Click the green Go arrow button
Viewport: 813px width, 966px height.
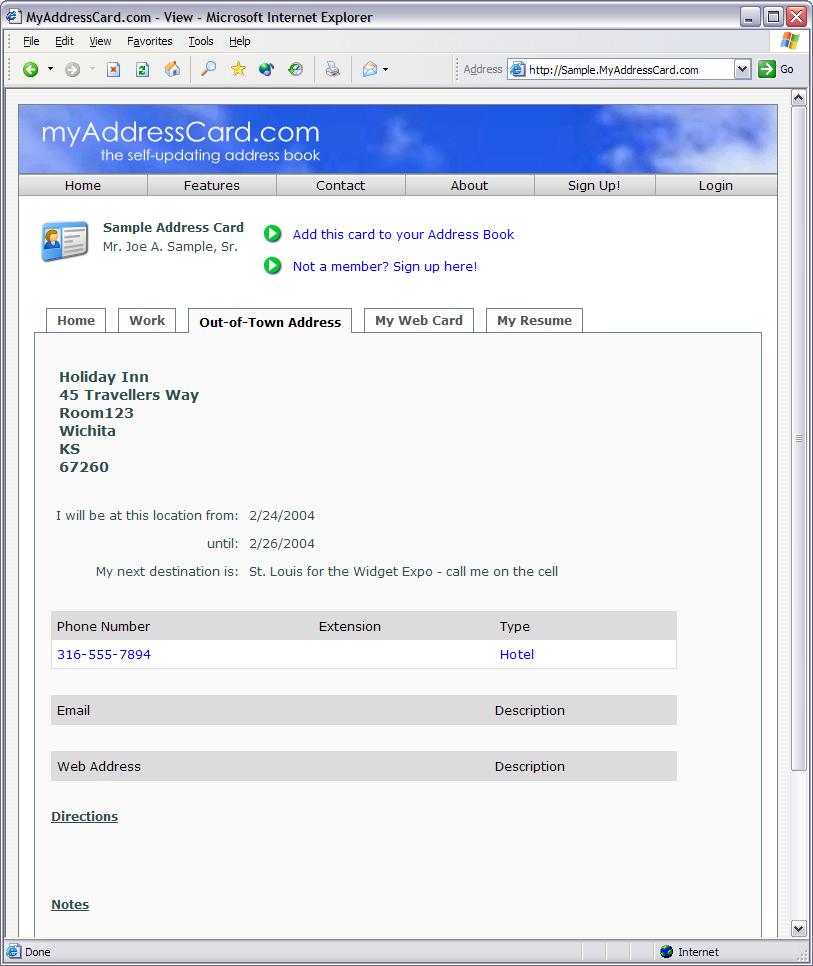click(x=767, y=69)
